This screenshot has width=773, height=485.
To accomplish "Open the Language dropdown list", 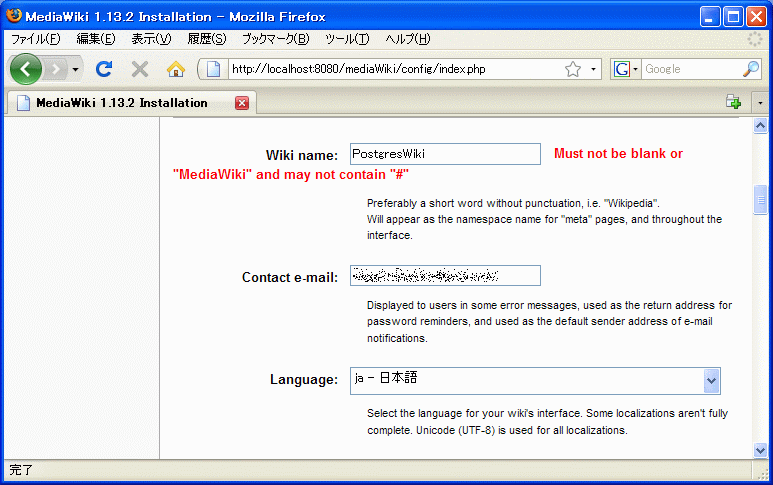I will (x=535, y=381).
